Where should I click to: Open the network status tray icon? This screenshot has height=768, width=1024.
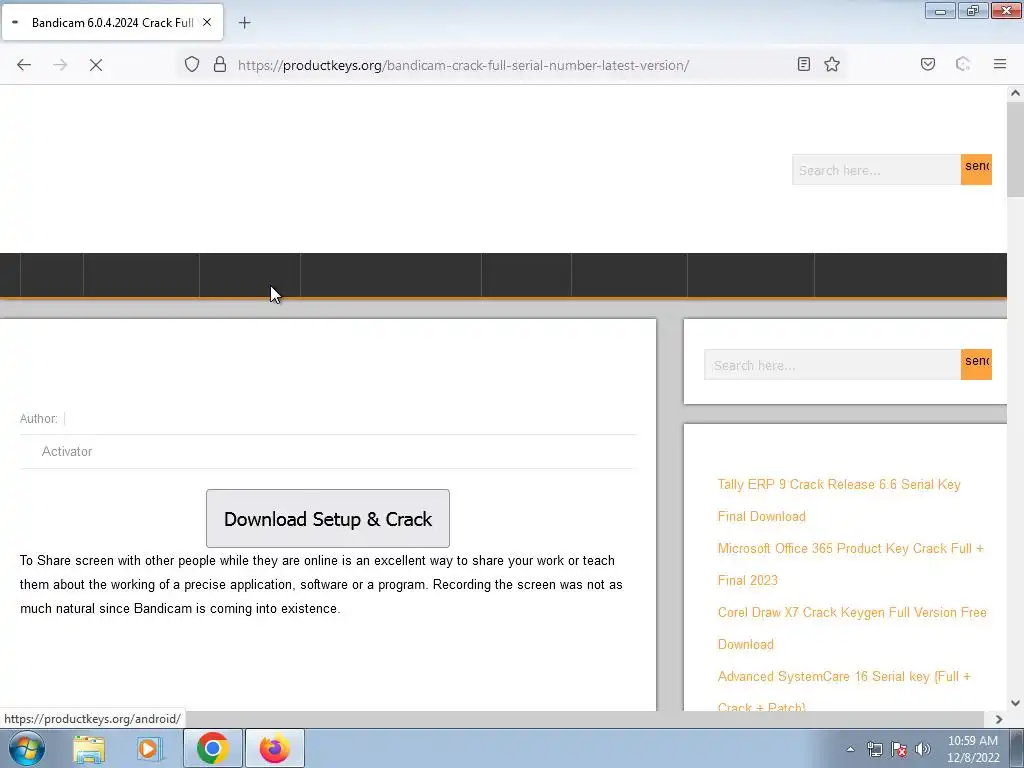tap(874, 749)
